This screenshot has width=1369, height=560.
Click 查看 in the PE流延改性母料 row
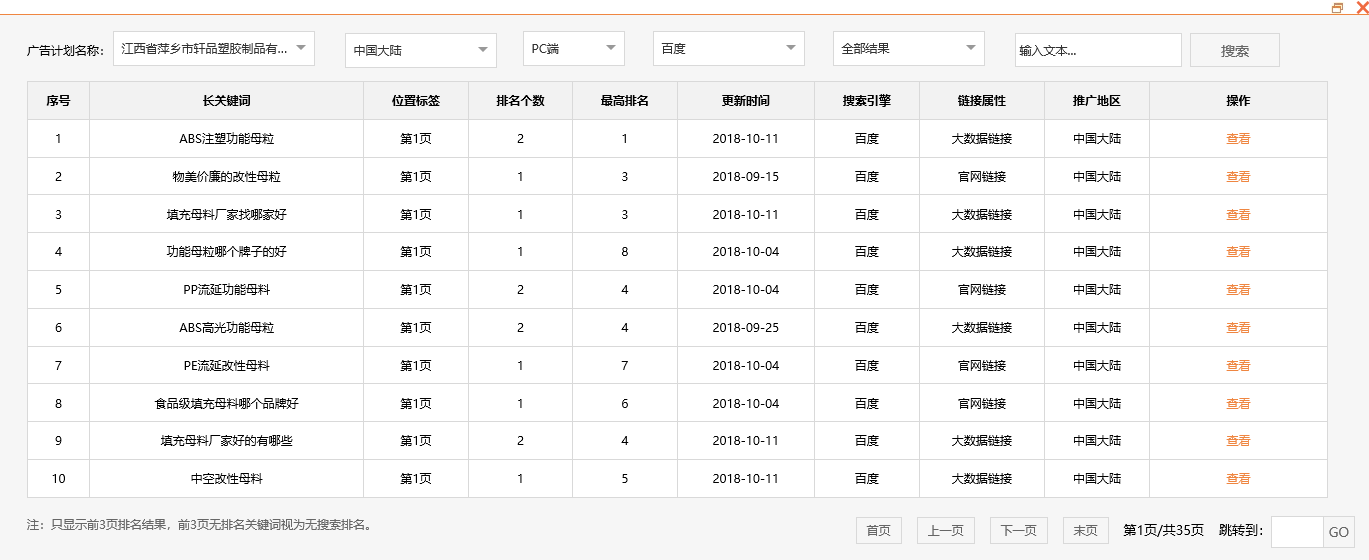(1238, 366)
